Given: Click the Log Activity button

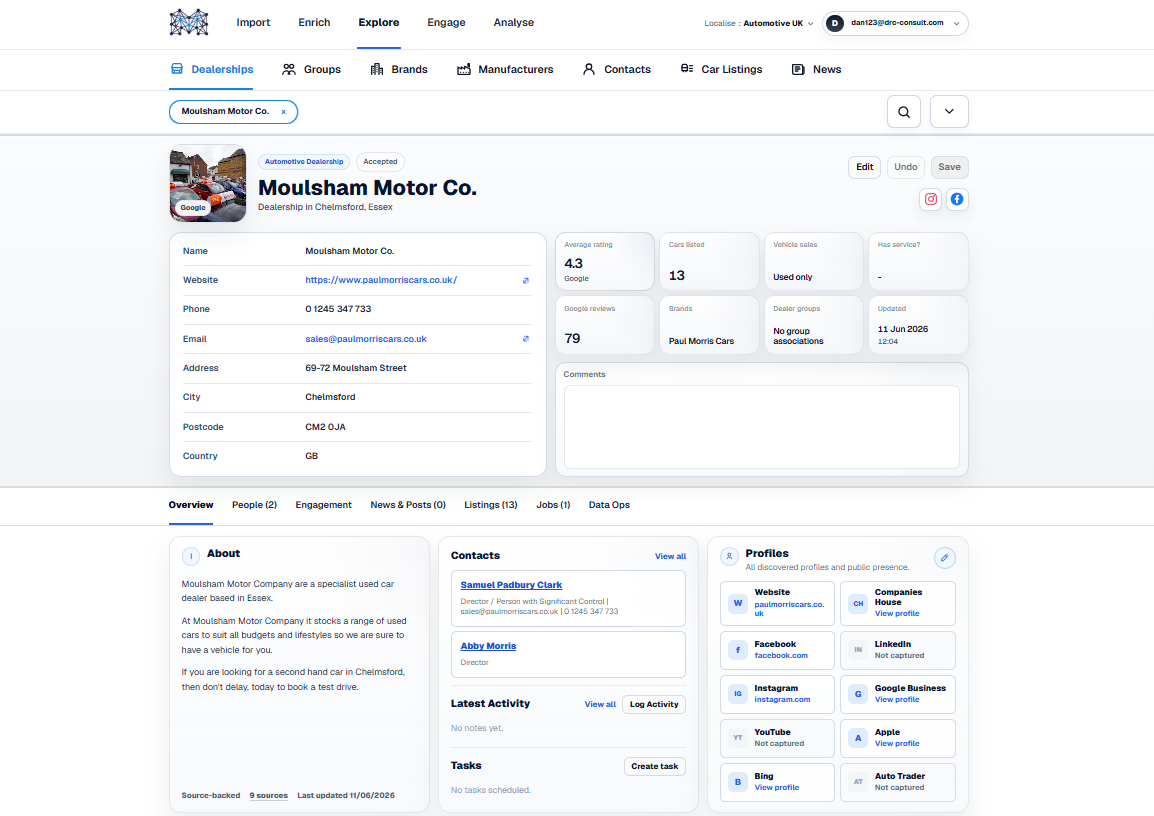Looking at the screenshot, I should point(654,704).
